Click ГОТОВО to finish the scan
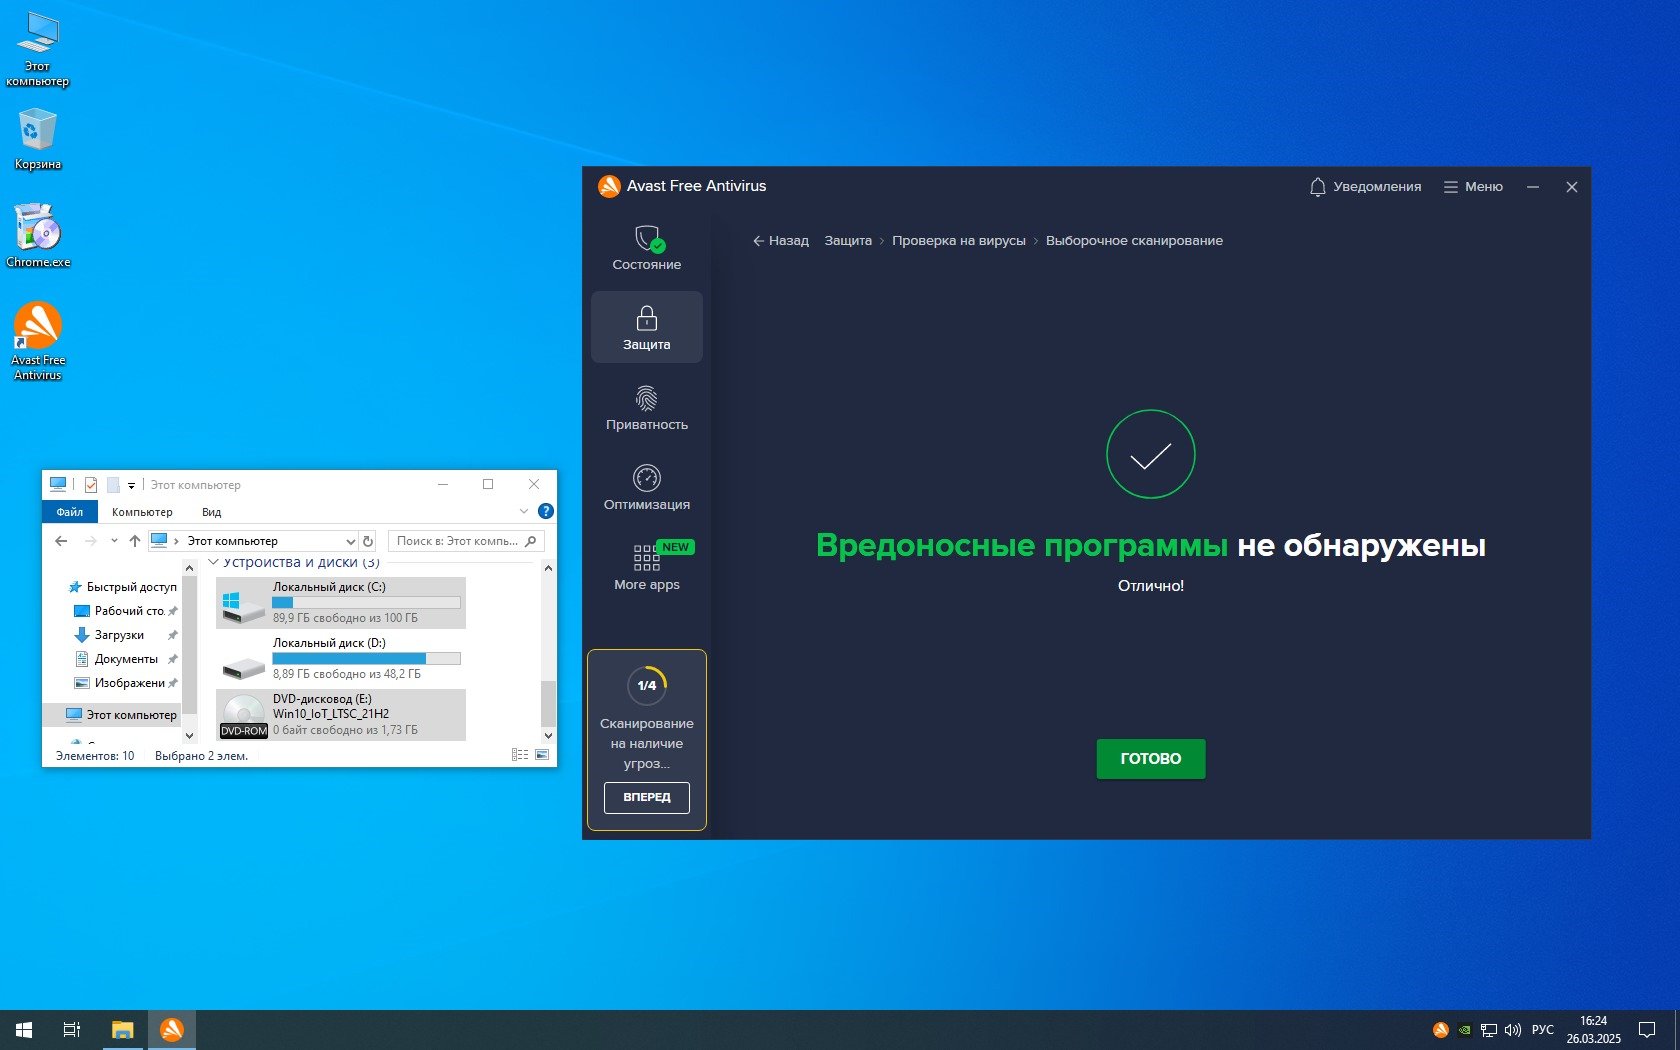This screenshot has width=1680, height=1050. (1151, 759)
